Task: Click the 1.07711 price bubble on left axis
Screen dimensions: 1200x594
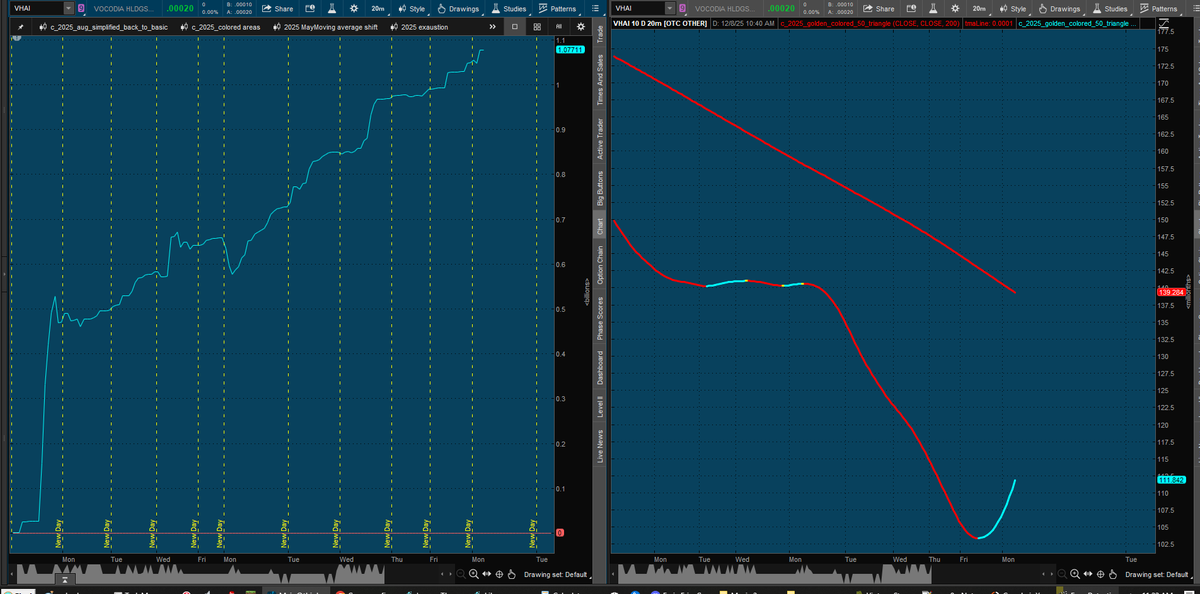Action: click(569, 49)
